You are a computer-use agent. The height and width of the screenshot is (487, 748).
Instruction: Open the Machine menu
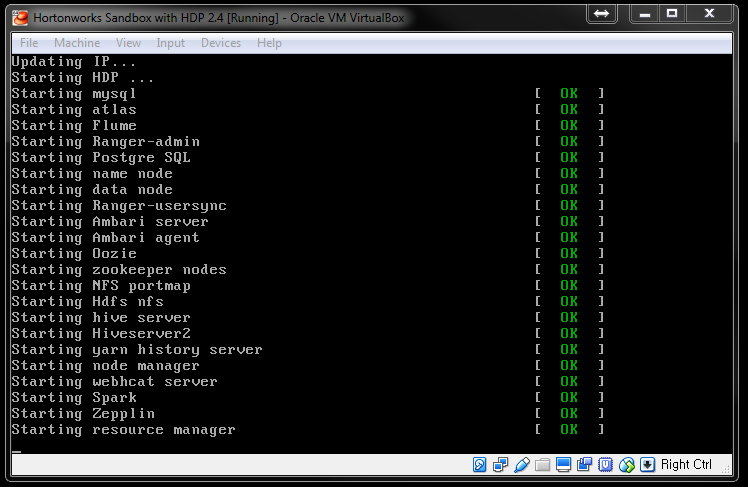(x=77, y=43)
